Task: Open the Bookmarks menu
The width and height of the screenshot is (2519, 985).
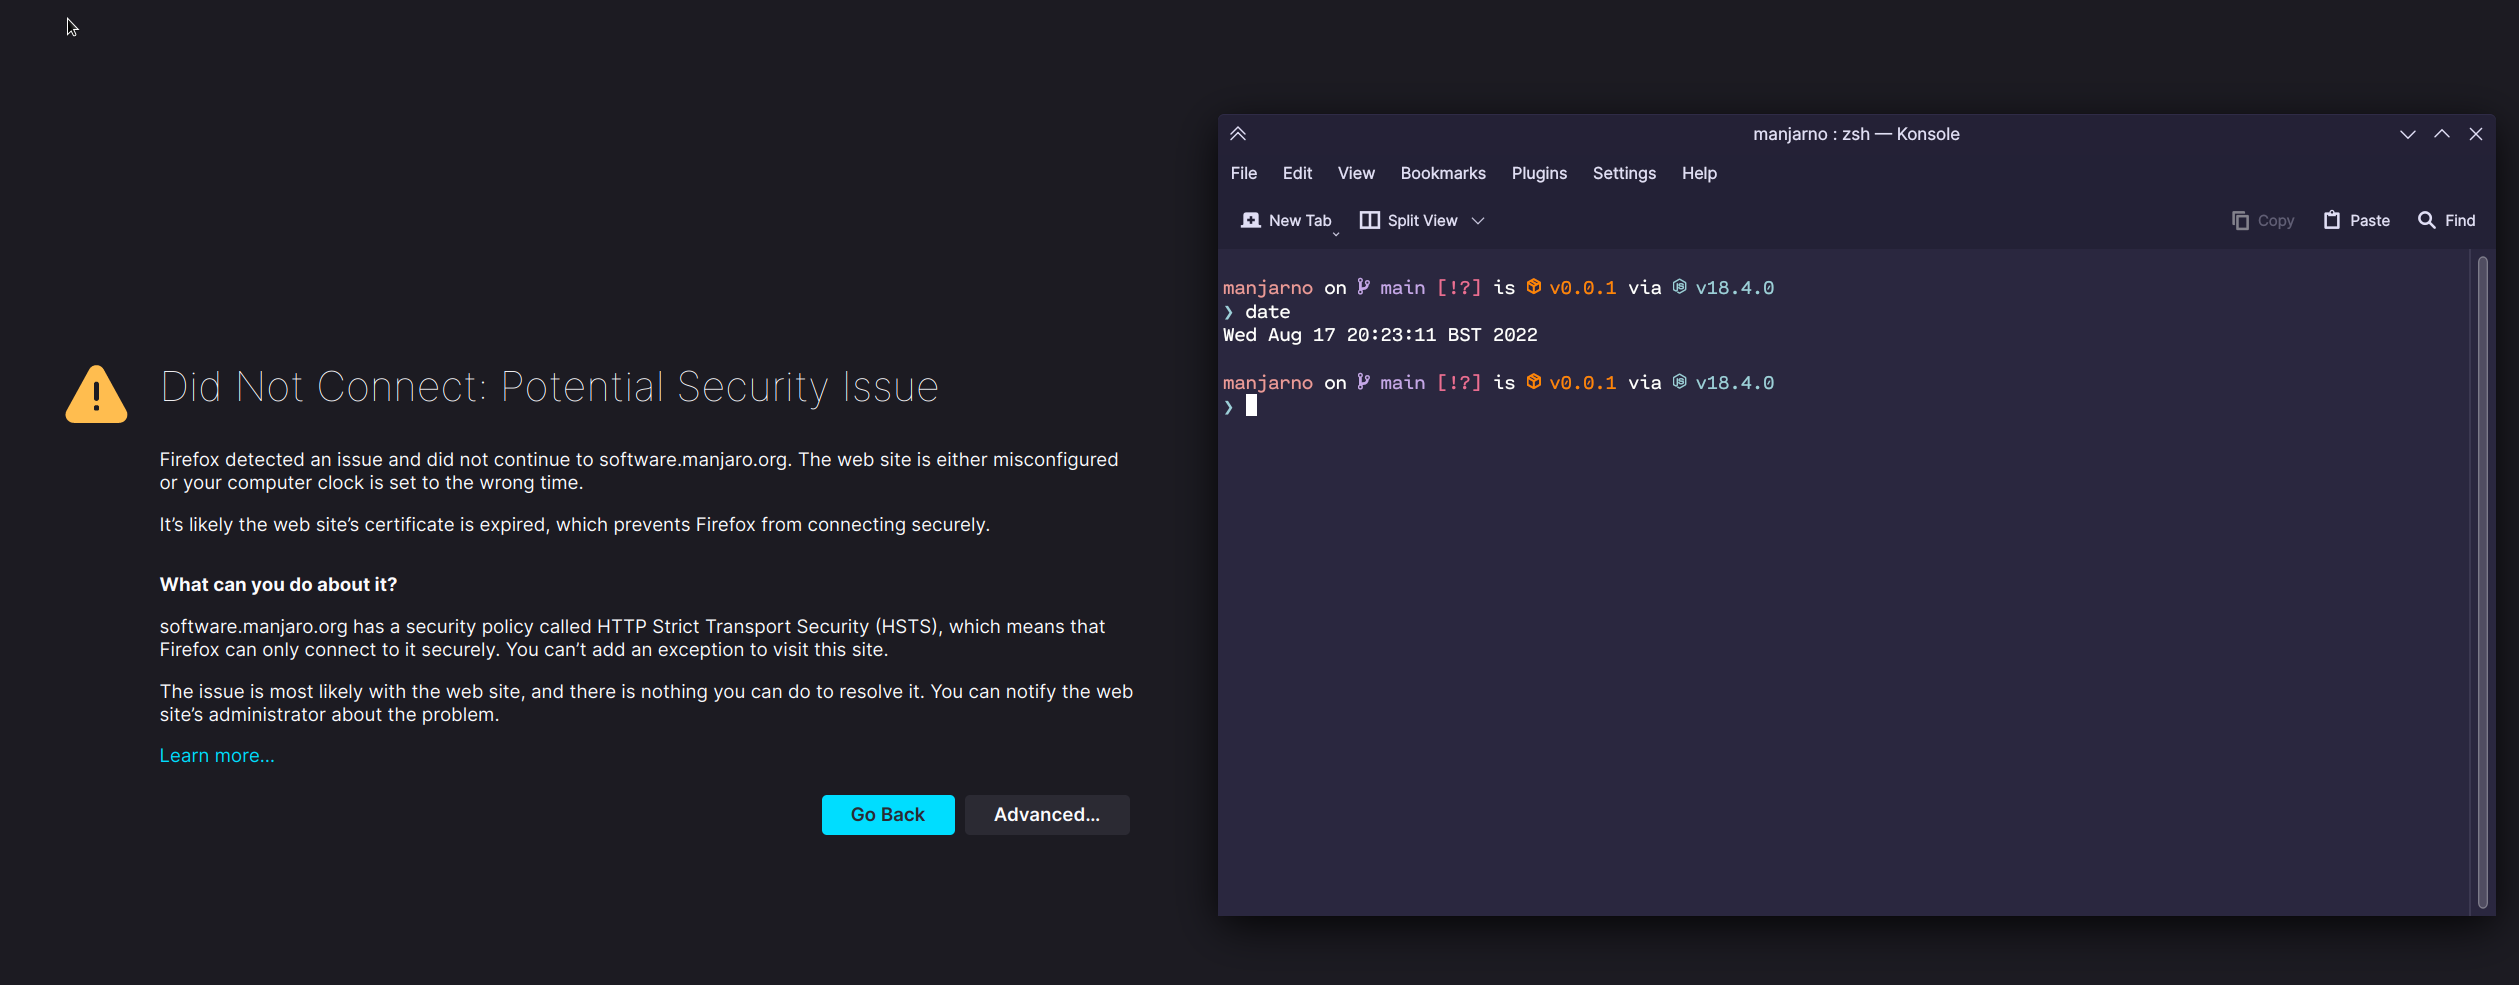Action: [1442, 173]
